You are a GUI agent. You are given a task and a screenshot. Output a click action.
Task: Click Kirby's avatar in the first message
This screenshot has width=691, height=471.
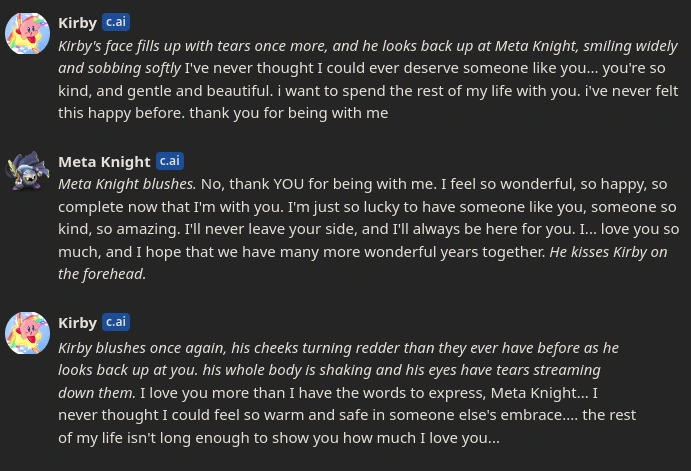[x=28, y=34]
